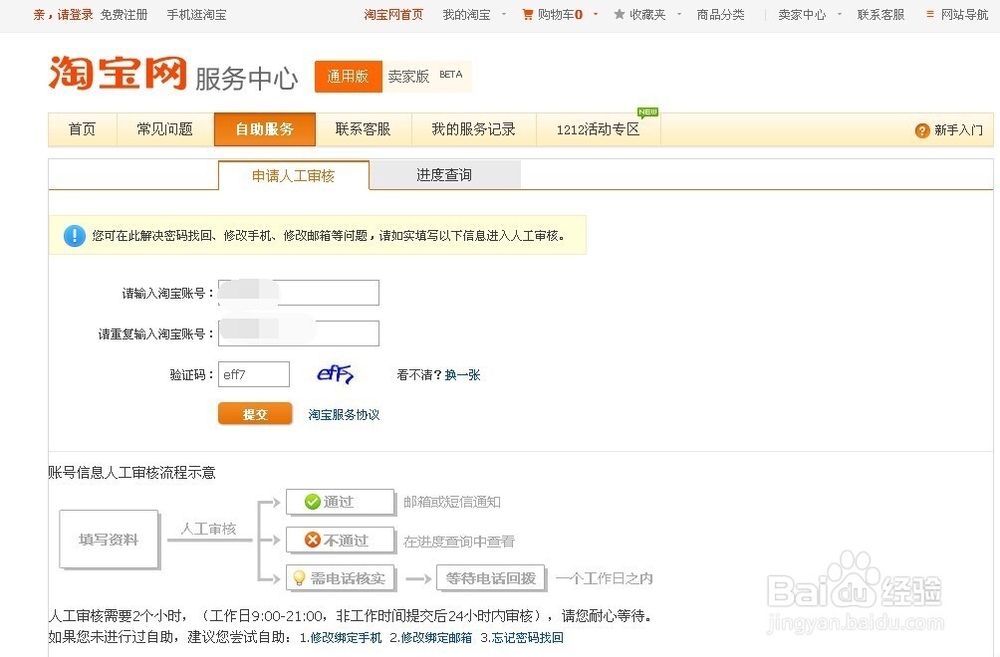This screenshot has height=657, width=1000.
Task: Select the 通用版 version button
Action: 348,77
